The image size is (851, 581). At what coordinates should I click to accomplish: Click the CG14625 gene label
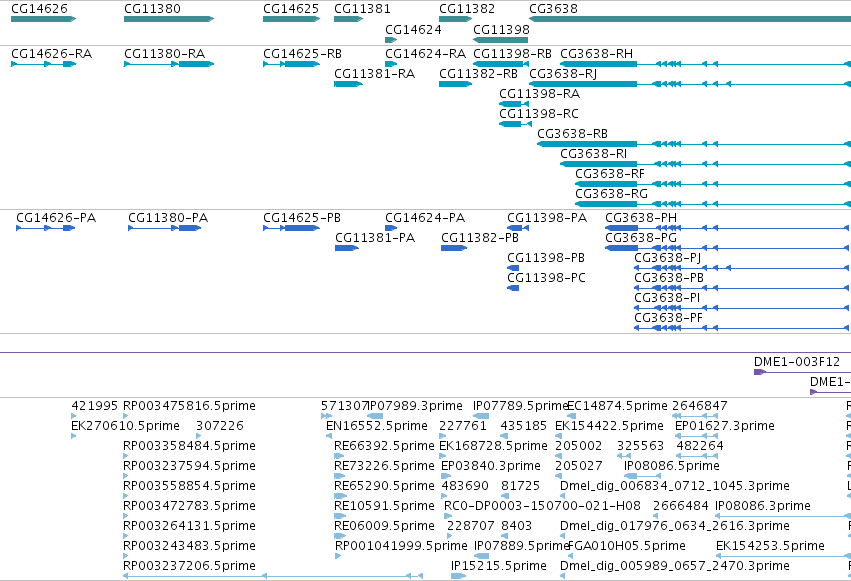pos(291,9)
